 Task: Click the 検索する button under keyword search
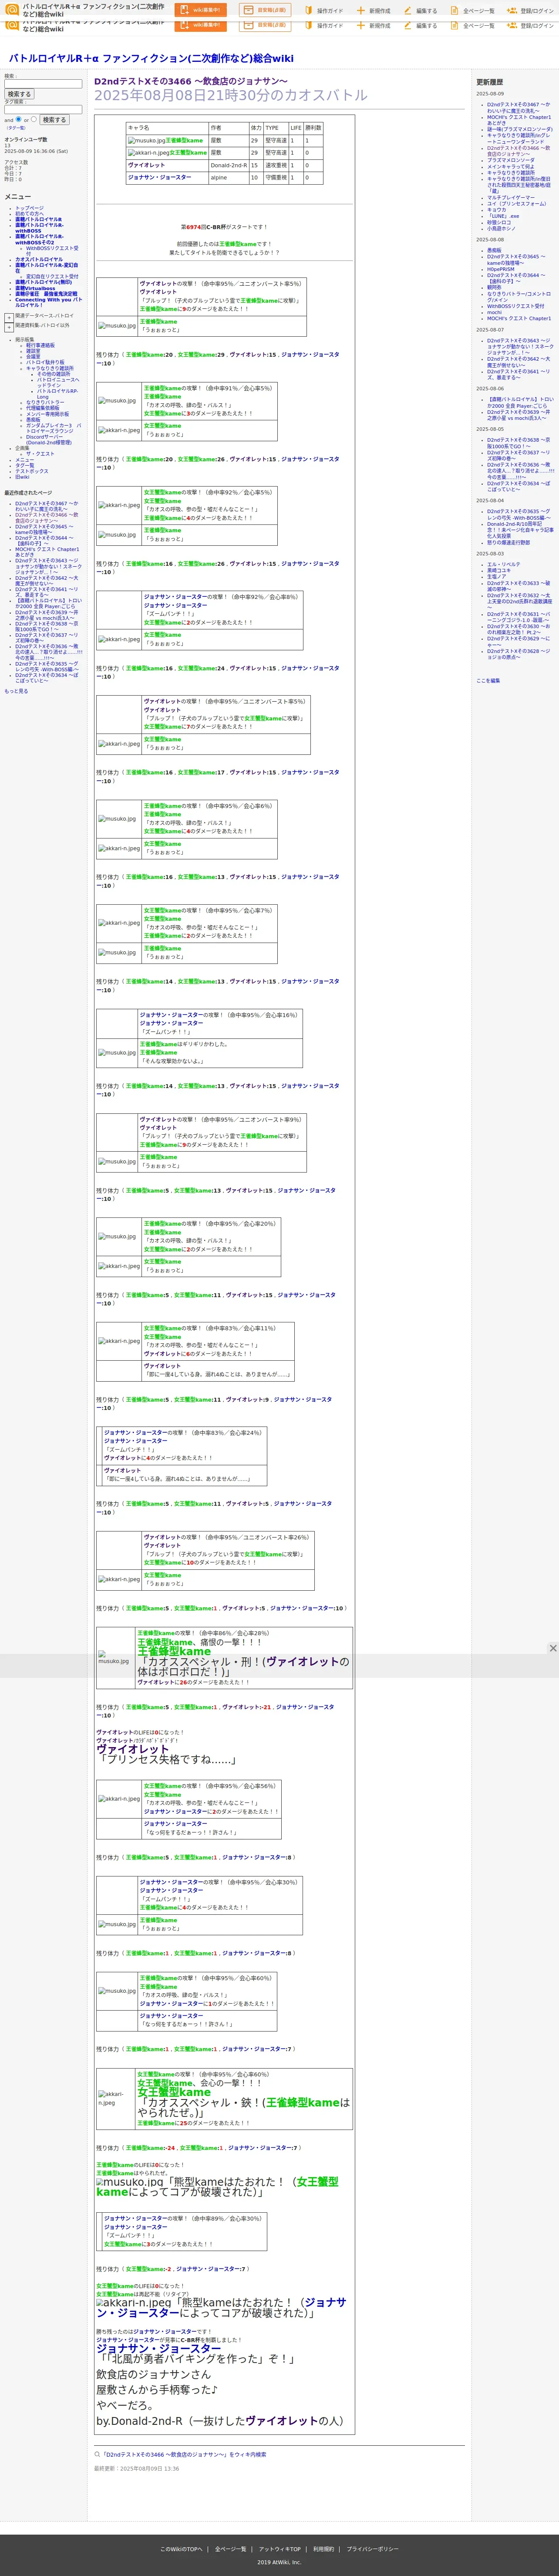click(x=19, y=94)
